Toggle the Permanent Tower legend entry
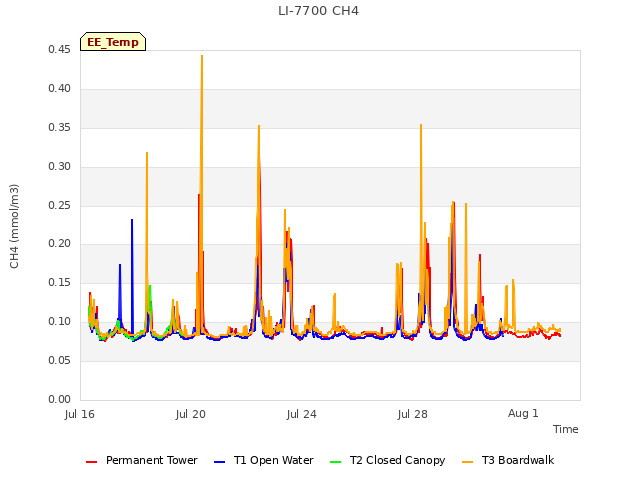This screenshot has width=640, height=480. (x=142, y=460)
